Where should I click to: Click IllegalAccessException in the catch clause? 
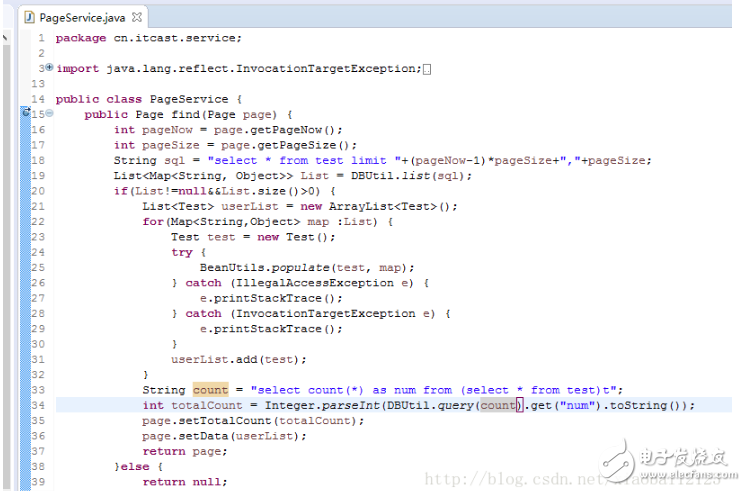pyautogui.click(x=305, y=283)
